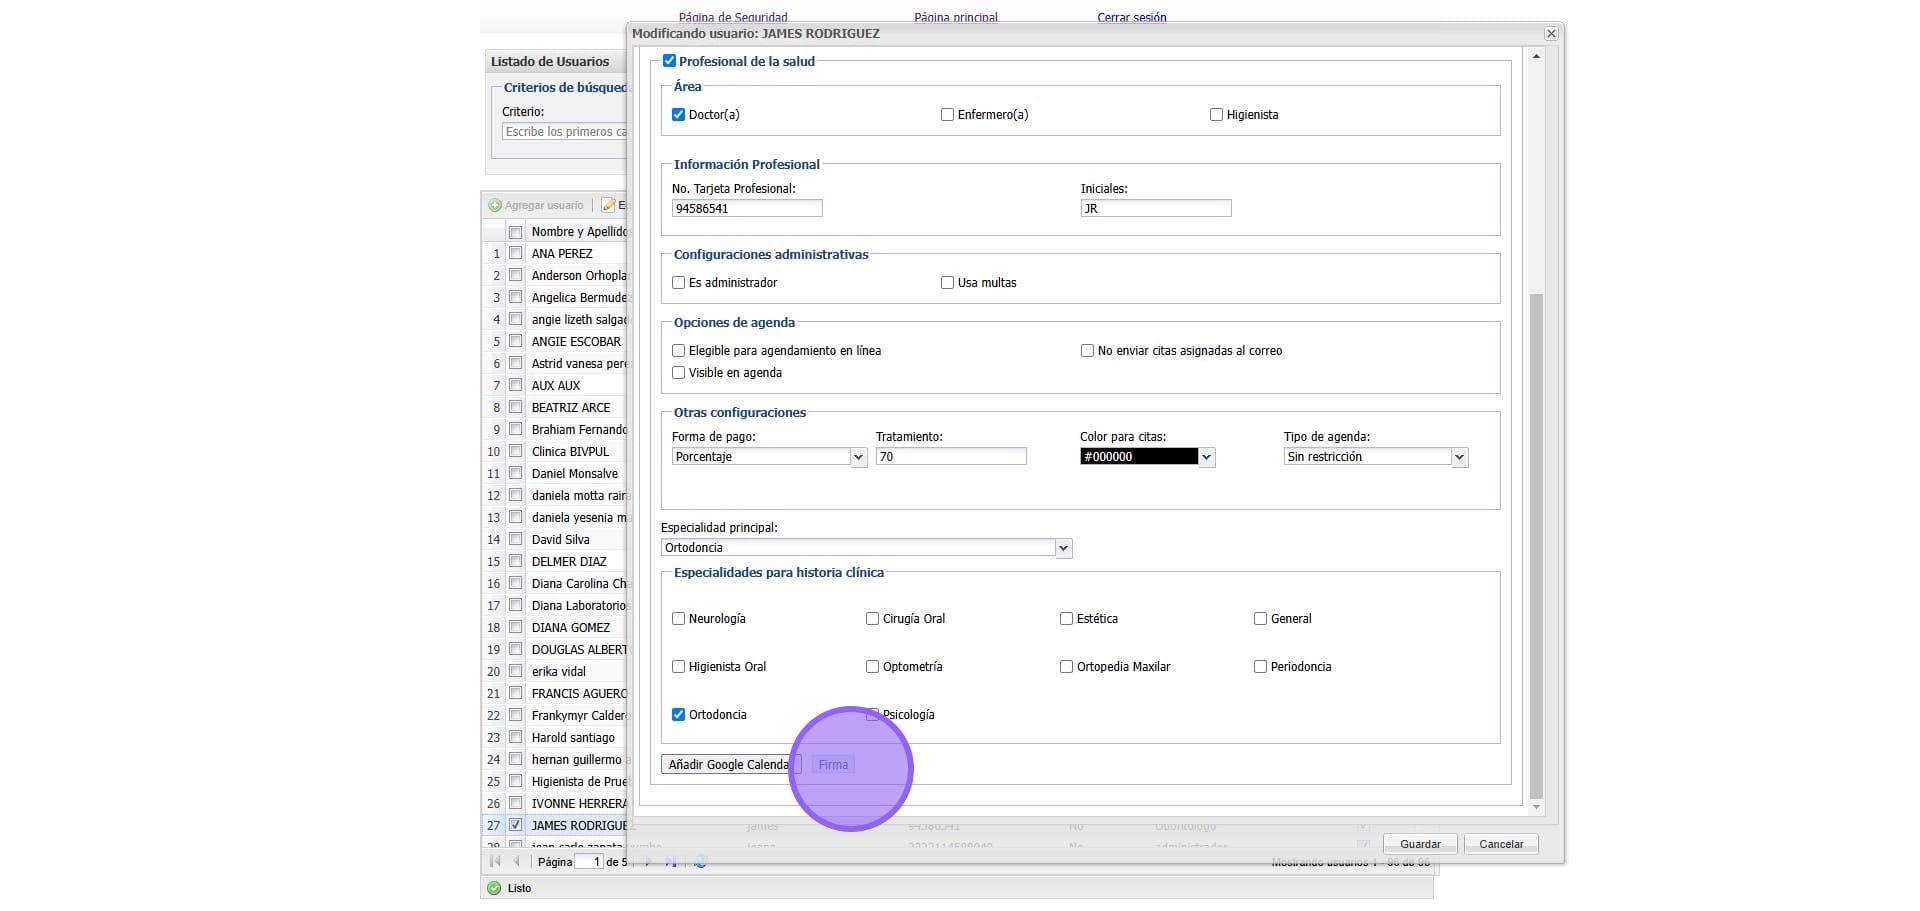Click scroll-down arrow of dialog scrollbar
This screenshot has width=1920, height=911.
point(1536,806)
